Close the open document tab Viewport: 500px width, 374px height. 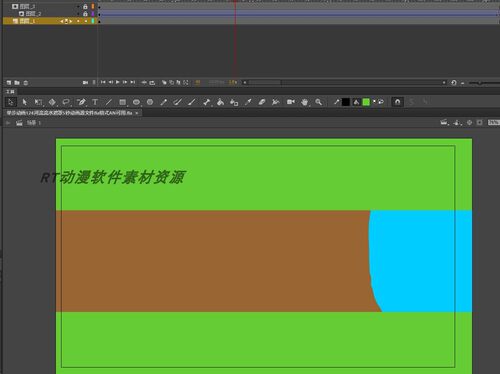click(x=137, y=113)
